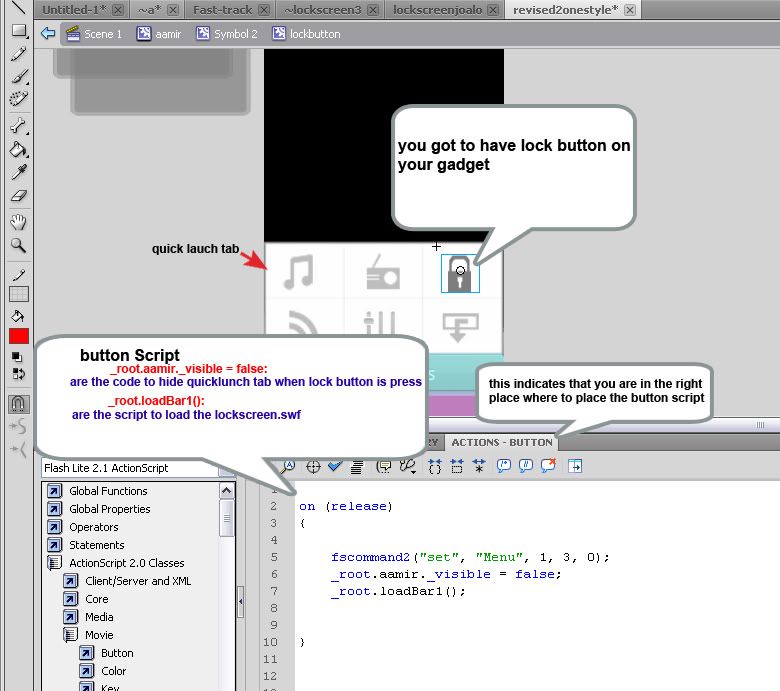Click the Show/Hide Toolbox icon

pos(575,466)
